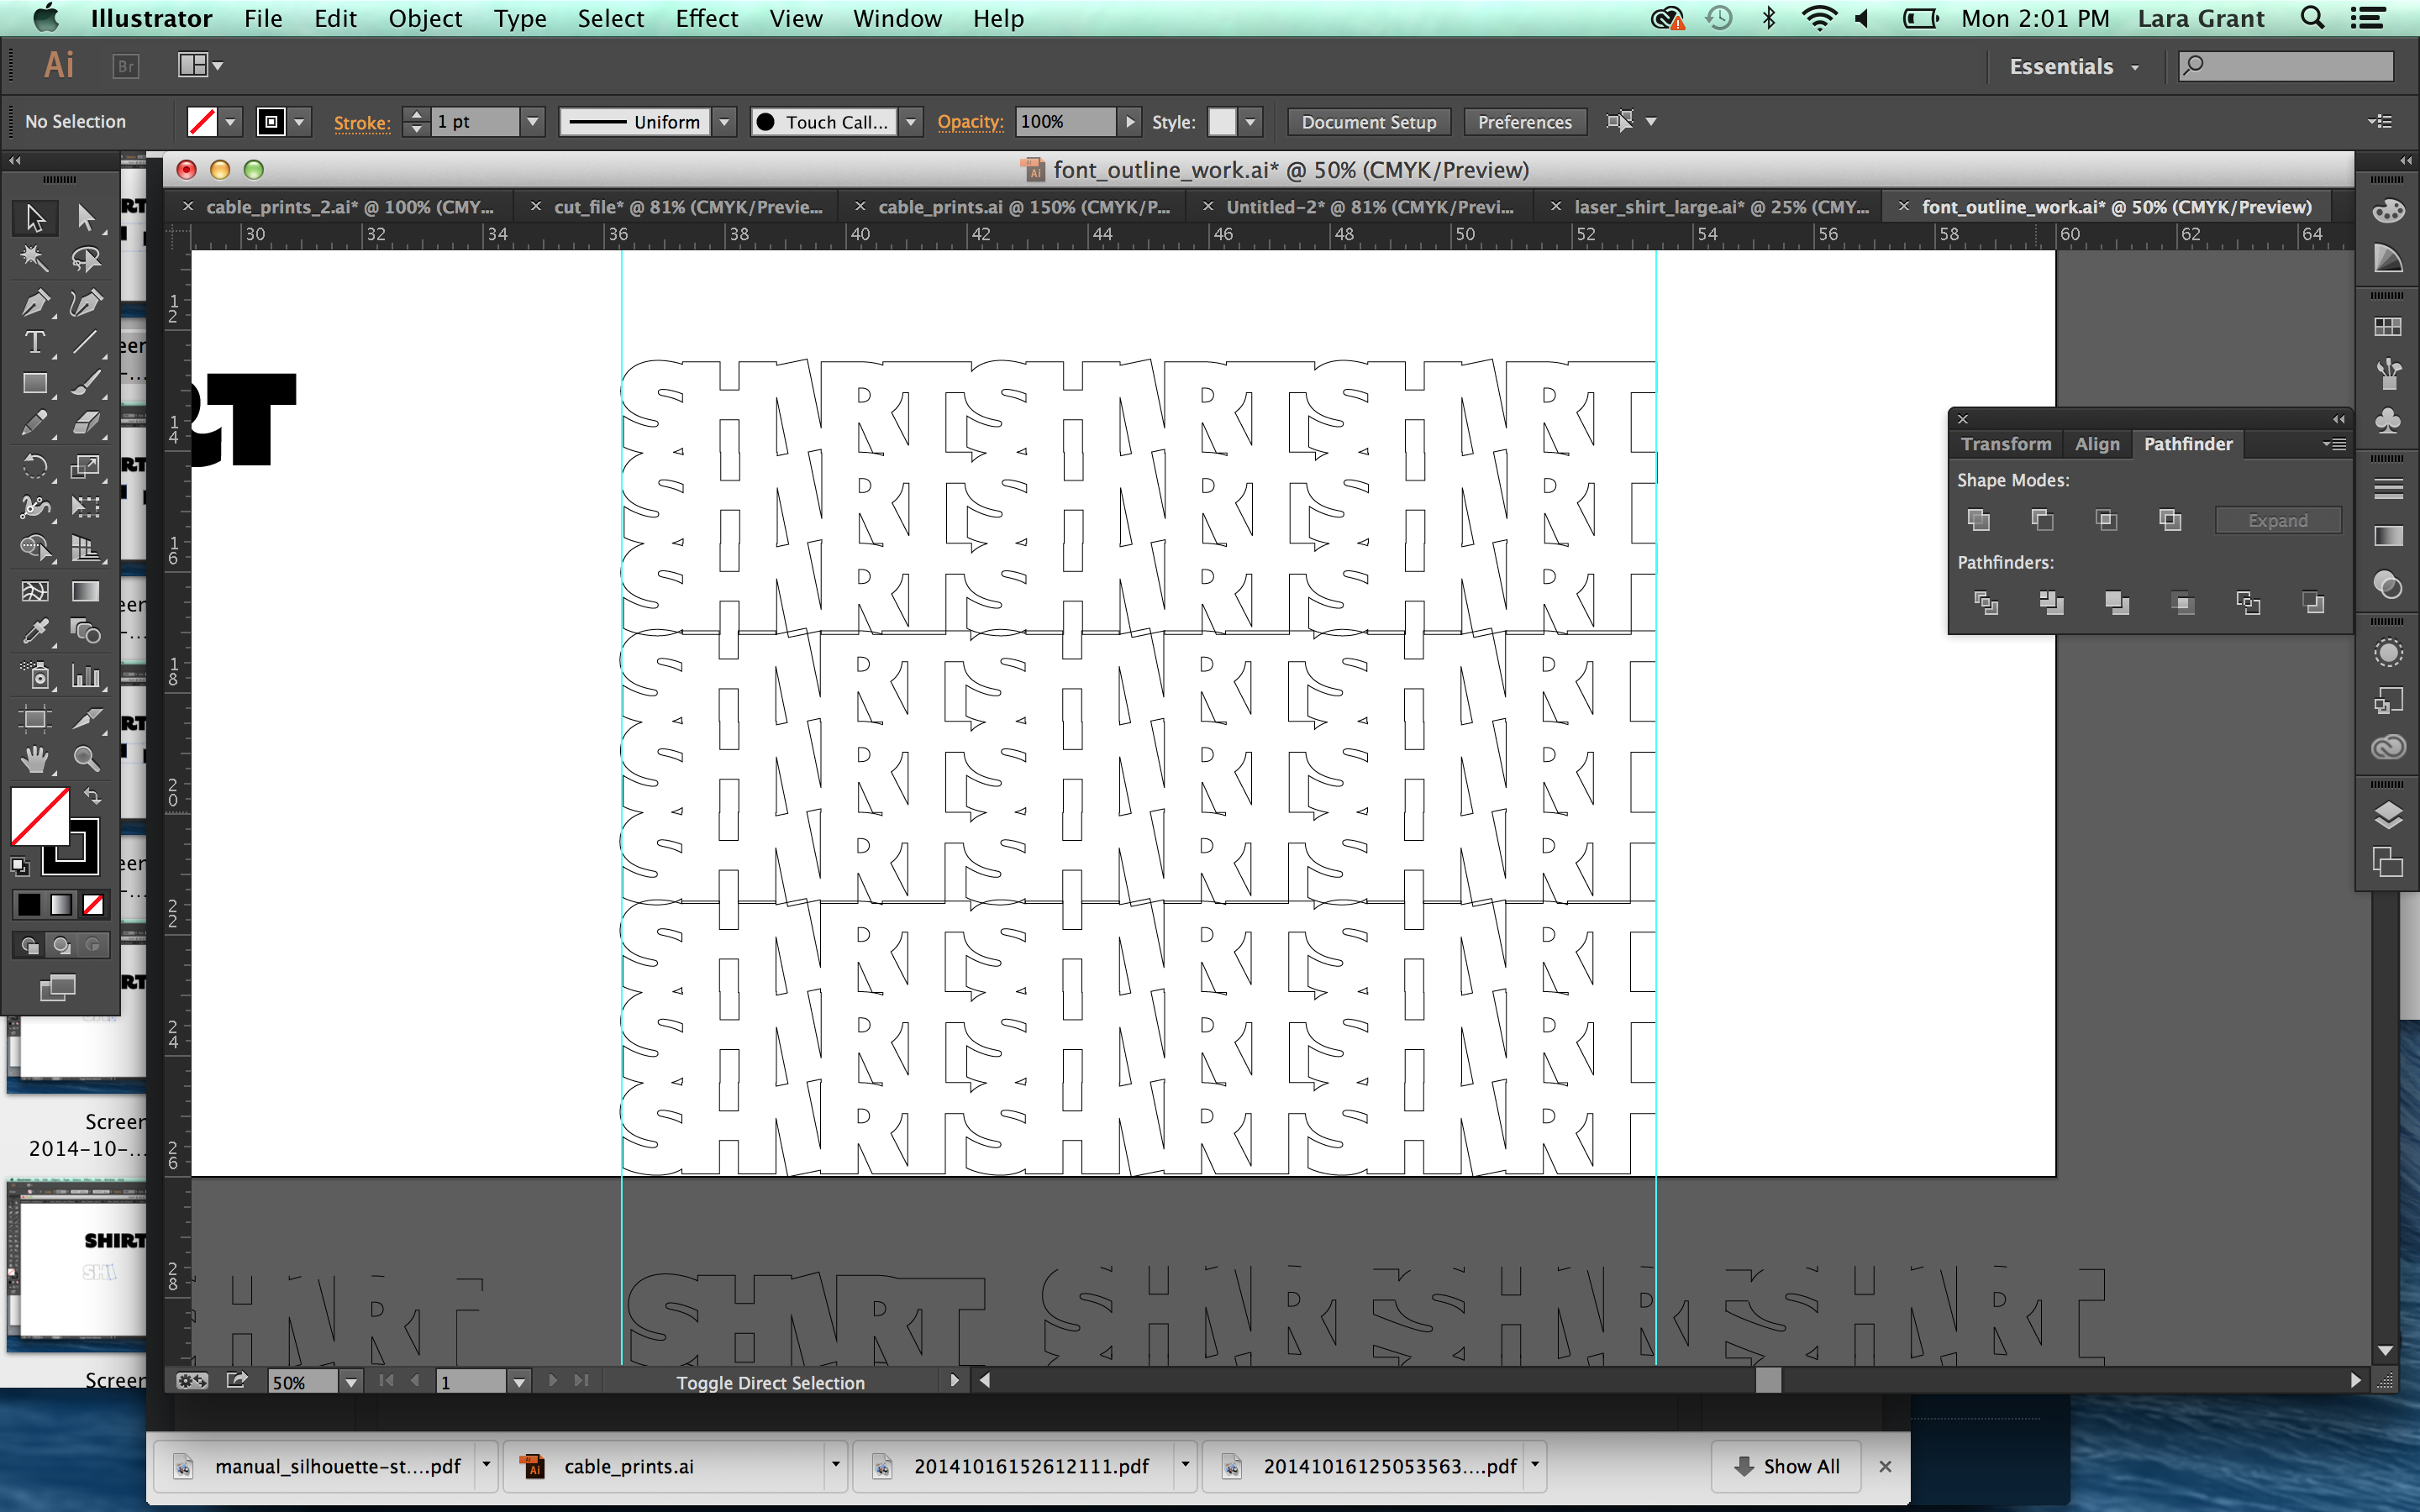
Task: Set paint mode to solid Color
Action: [29, 905]
